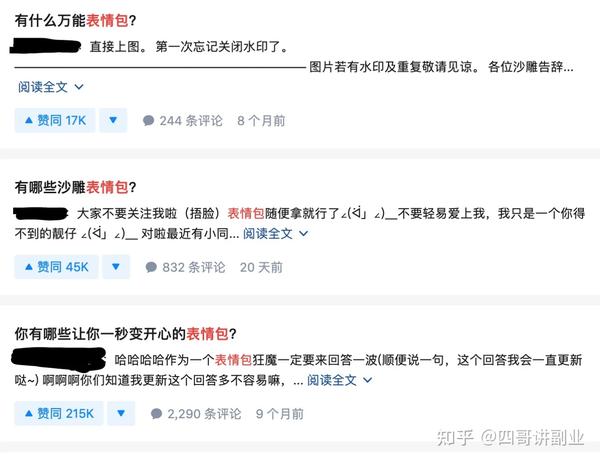Click downvote arrow beside 赞同 215K
Screen dimensions: 600x462
(121, 413)
